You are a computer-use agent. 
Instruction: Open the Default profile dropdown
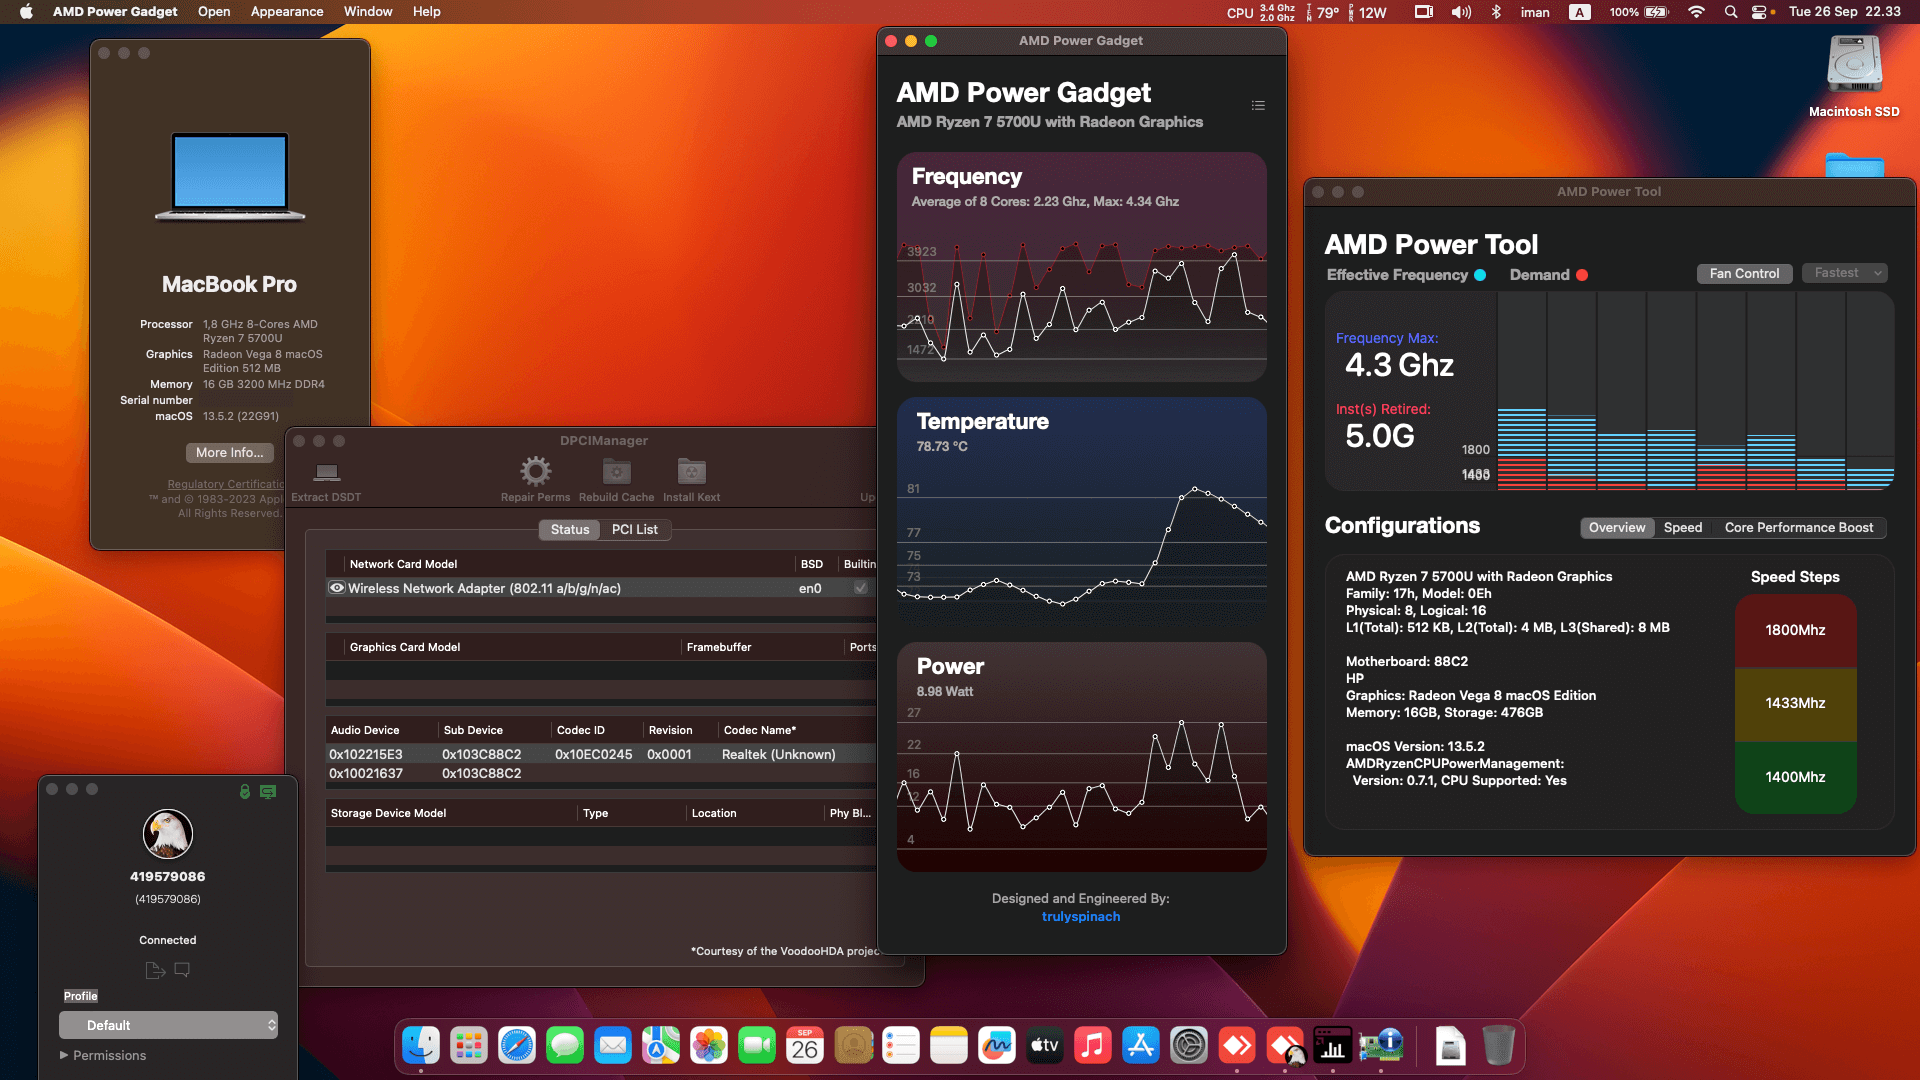pos(168,1025)
